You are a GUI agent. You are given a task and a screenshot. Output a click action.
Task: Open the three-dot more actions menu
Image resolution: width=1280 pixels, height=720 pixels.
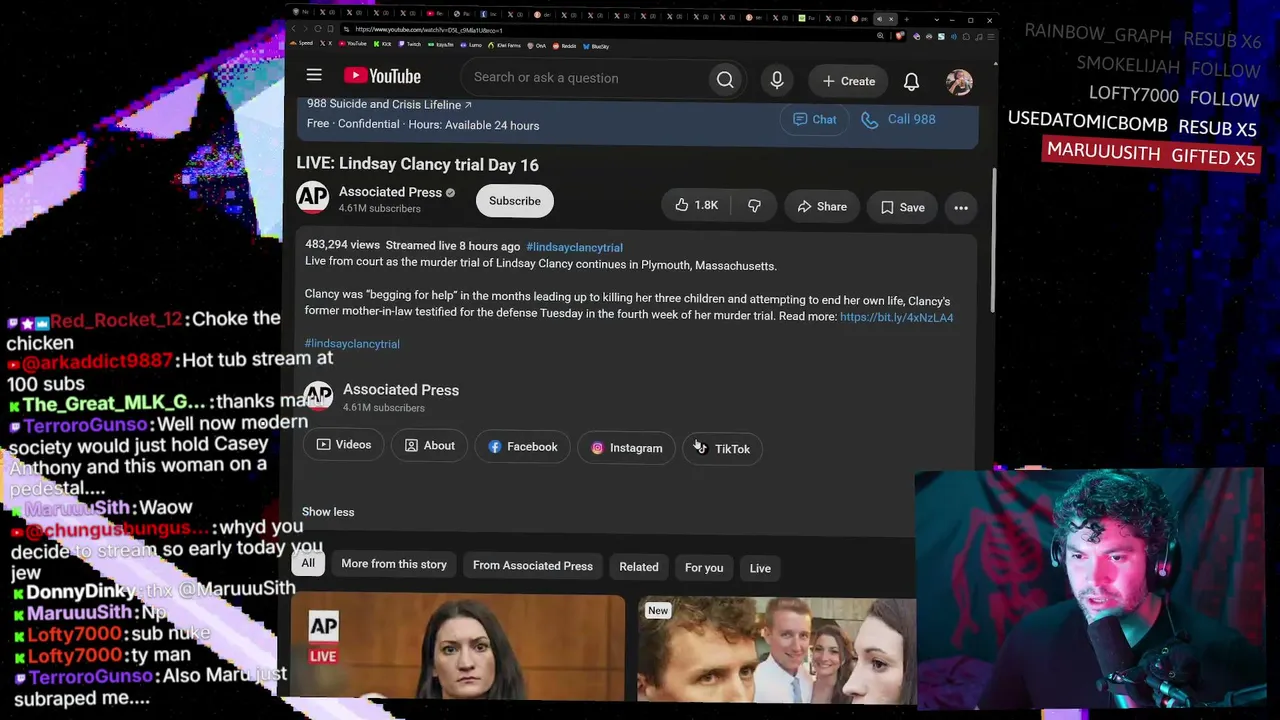point(961,208)
